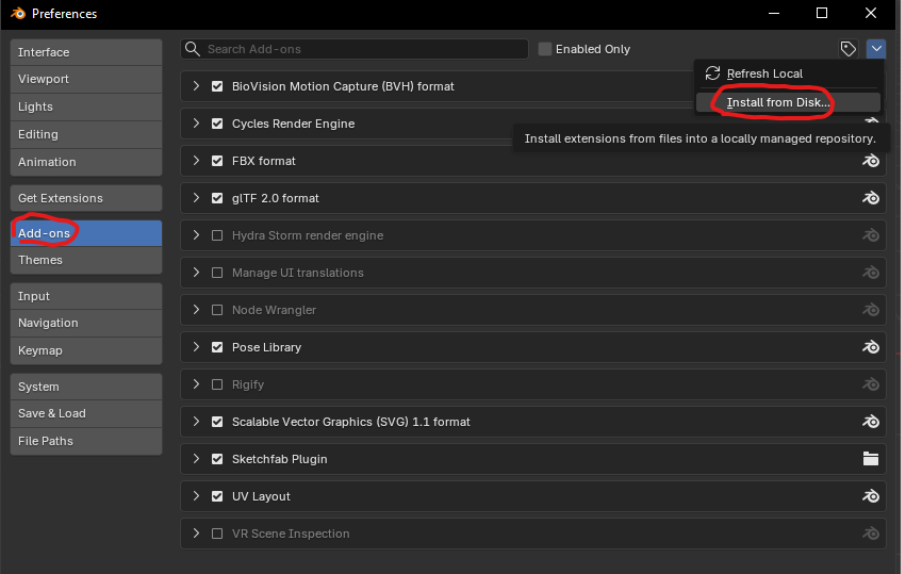Click the Refresh Local arrows icon
Image resolution: width=901 pixels, height=574 pixels.
[x=713, y=73]
